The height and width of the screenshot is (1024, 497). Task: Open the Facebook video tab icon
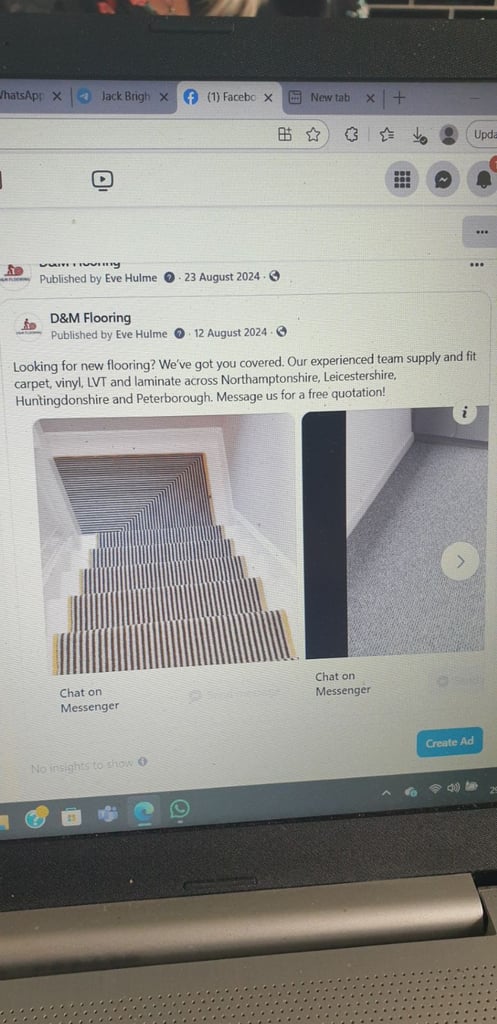103,180
